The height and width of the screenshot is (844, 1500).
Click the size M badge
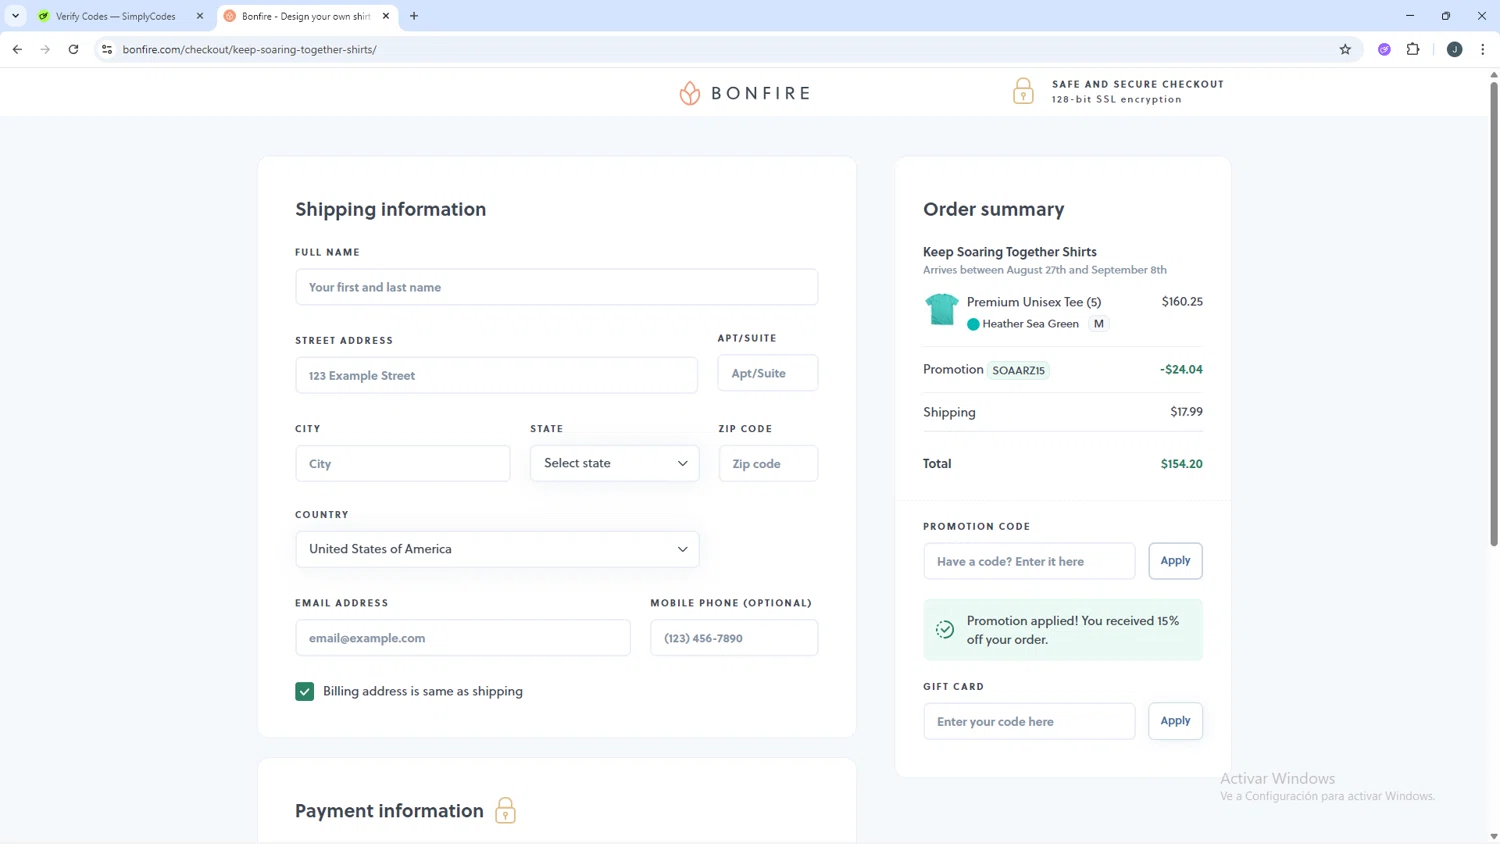tap(1098, 324)
